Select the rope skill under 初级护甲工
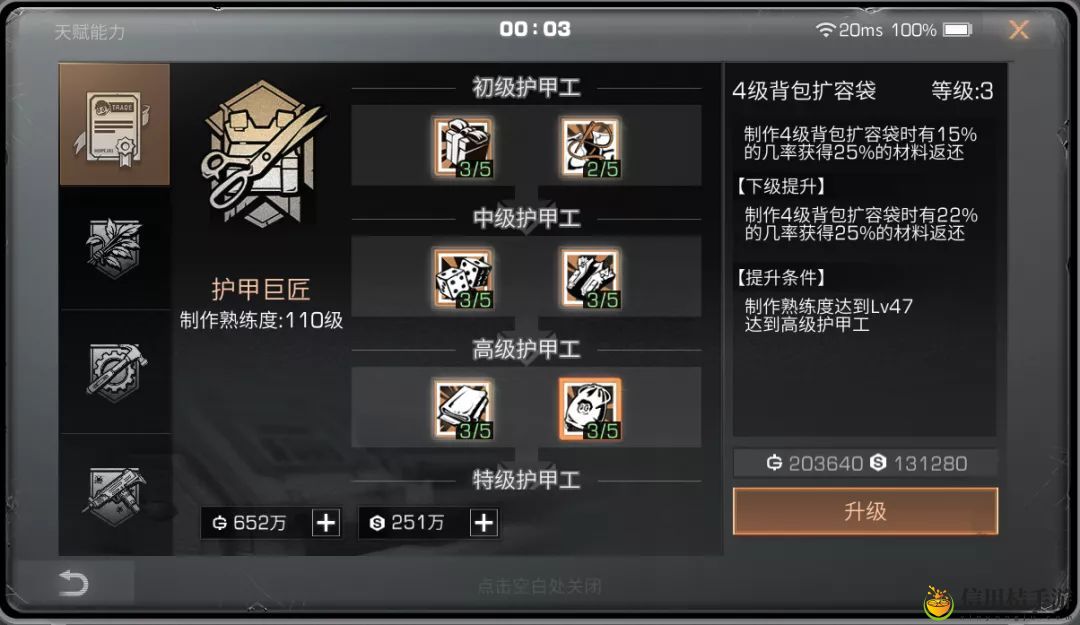Screen dimensions: 1080x625 click(x=590, y=147)
